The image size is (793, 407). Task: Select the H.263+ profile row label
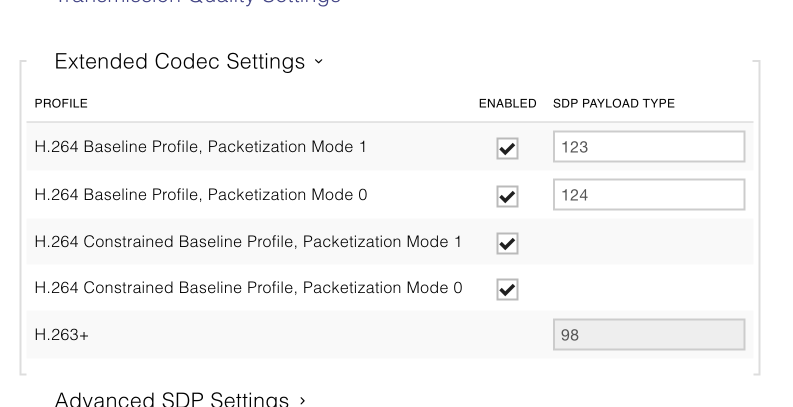click(61, 335)
